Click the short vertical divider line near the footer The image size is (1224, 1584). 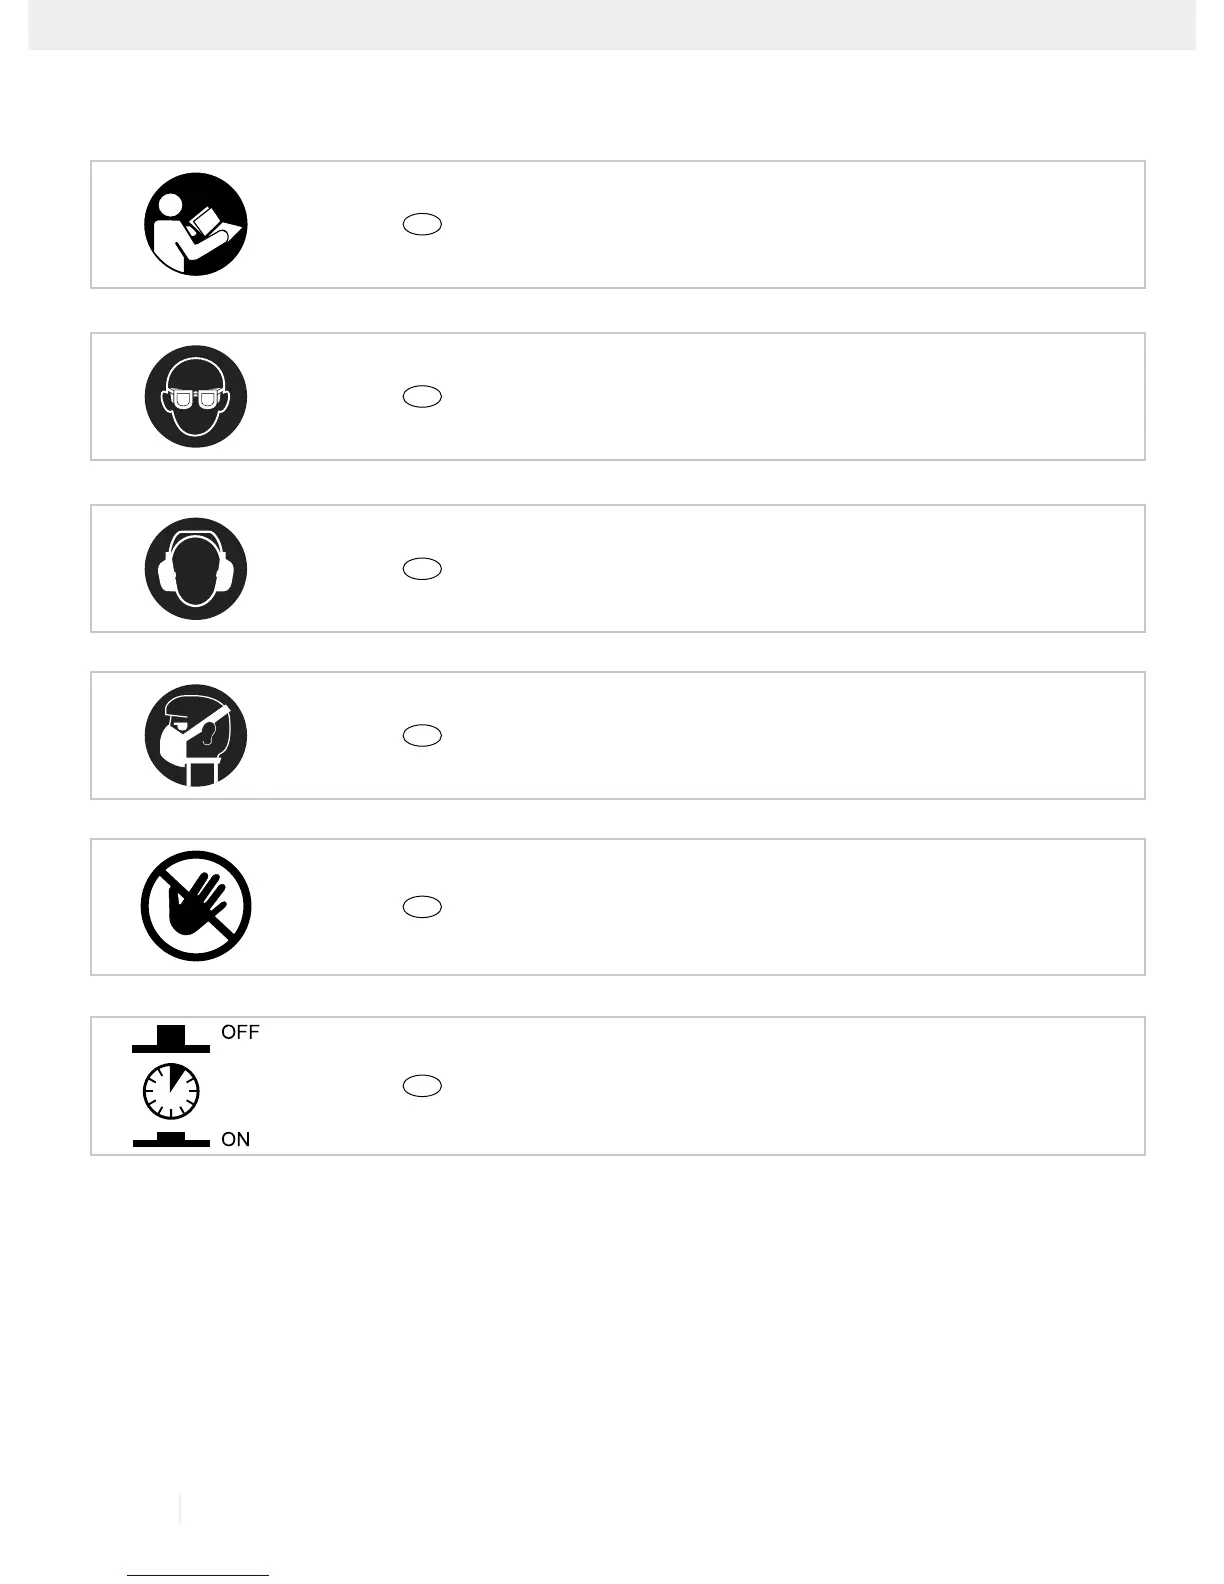tap(180, 1507)
